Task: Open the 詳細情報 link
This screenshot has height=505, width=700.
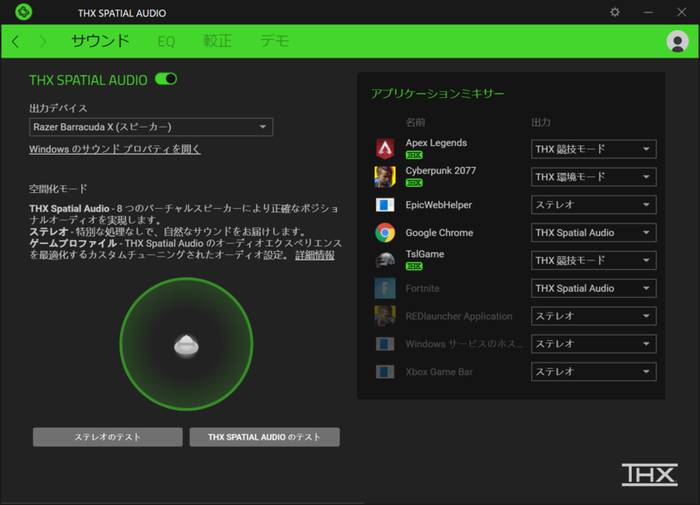Action: point(315,255)
